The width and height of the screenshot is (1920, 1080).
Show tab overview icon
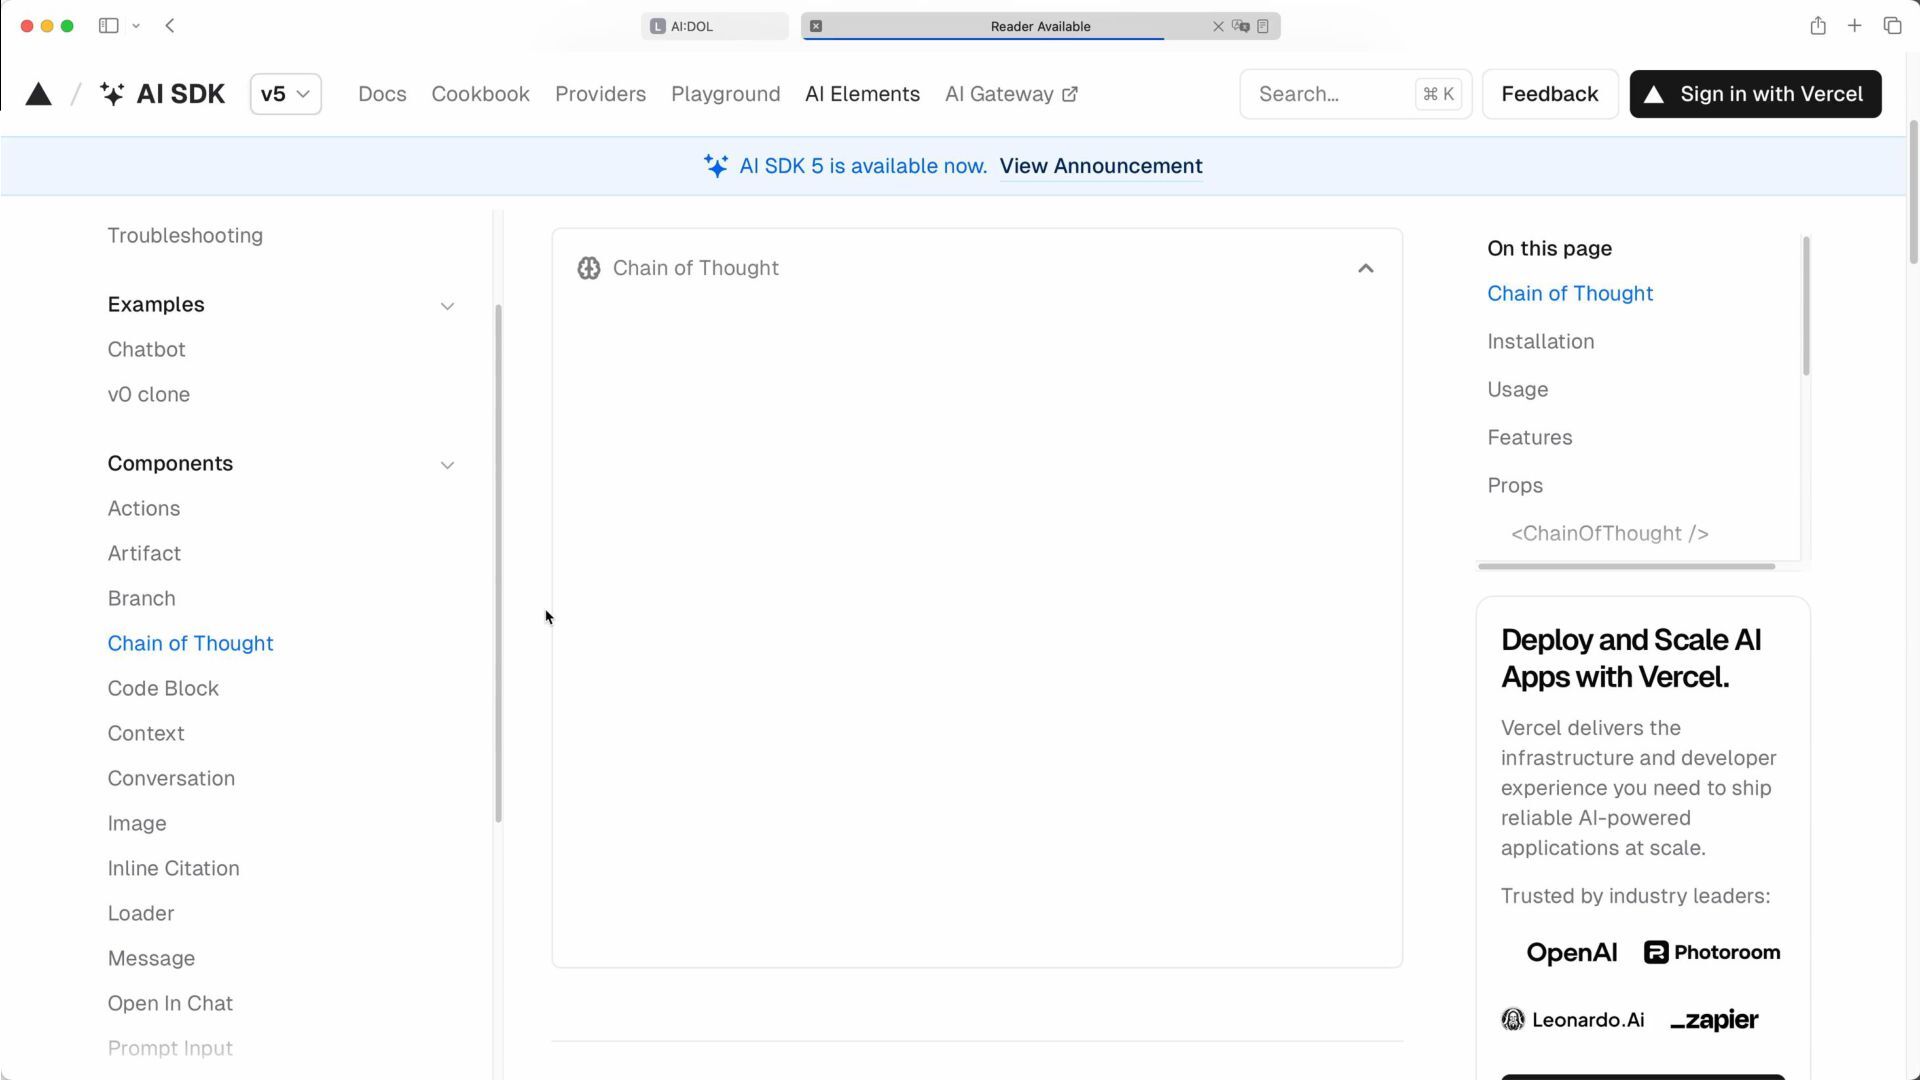click(x=1892, y=26)
